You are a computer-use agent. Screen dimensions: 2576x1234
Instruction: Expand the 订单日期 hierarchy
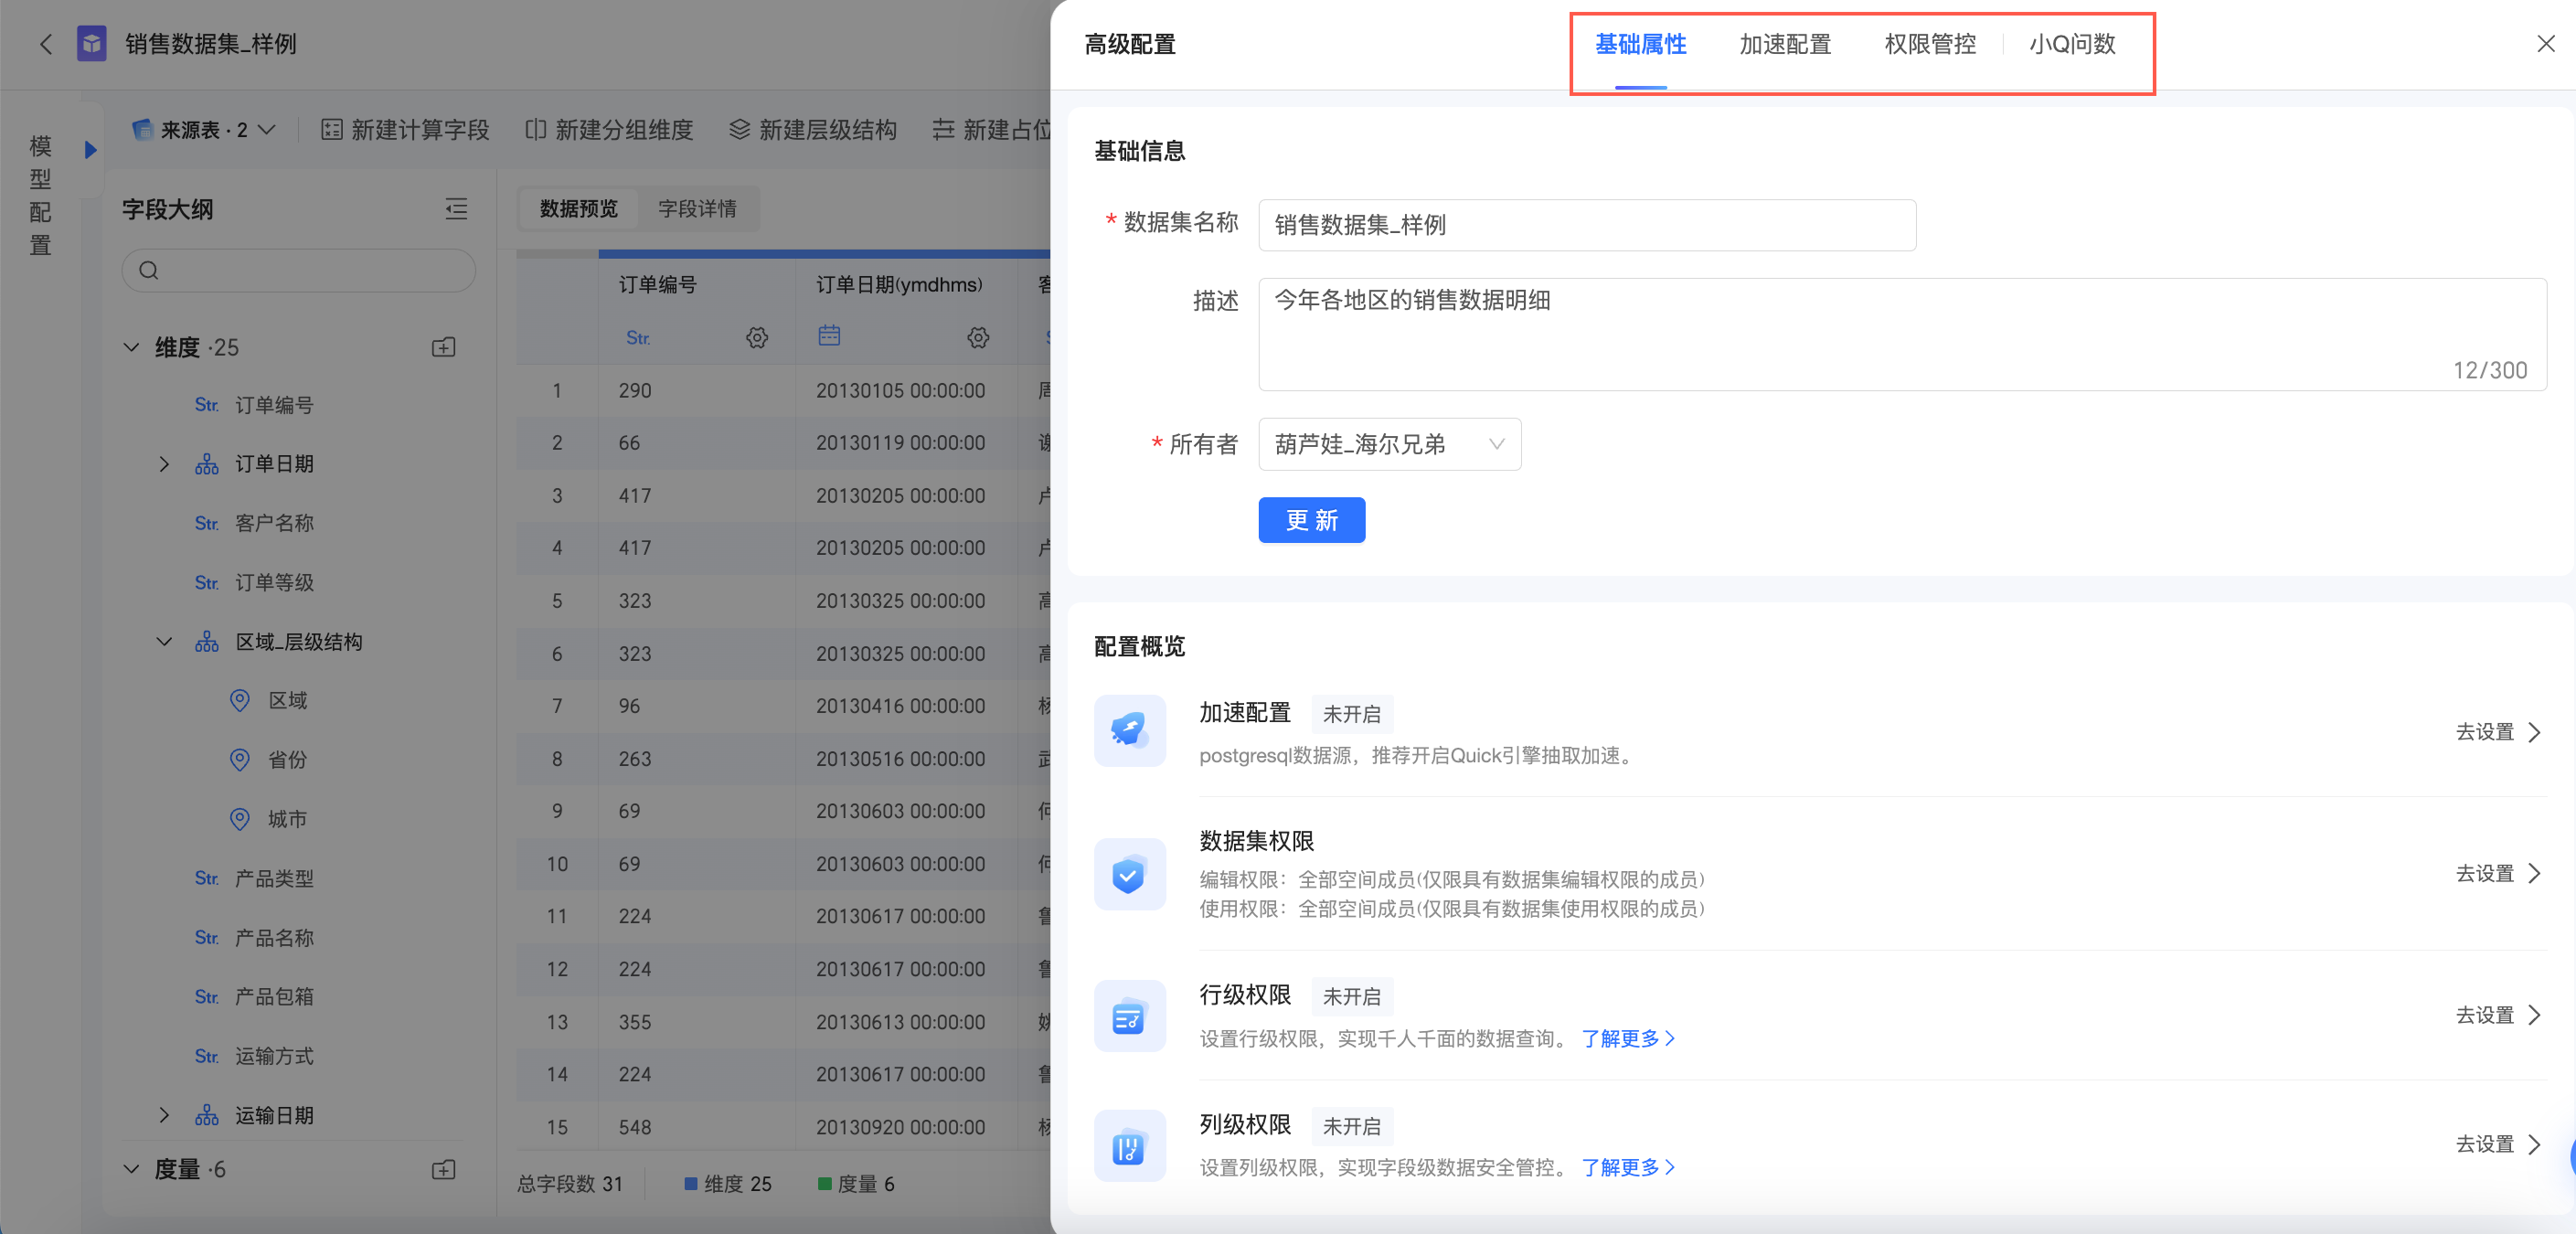click(164, 464)
